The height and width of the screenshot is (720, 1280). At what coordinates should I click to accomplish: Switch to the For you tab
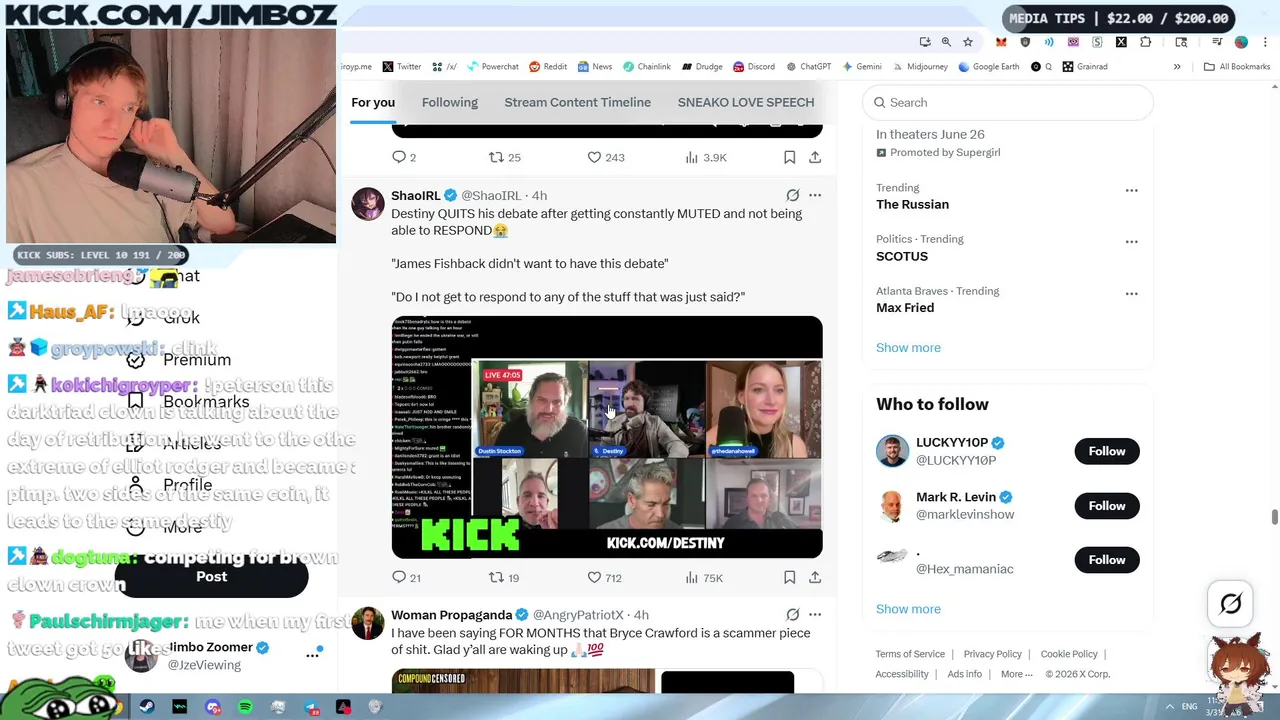coord(373,102)
